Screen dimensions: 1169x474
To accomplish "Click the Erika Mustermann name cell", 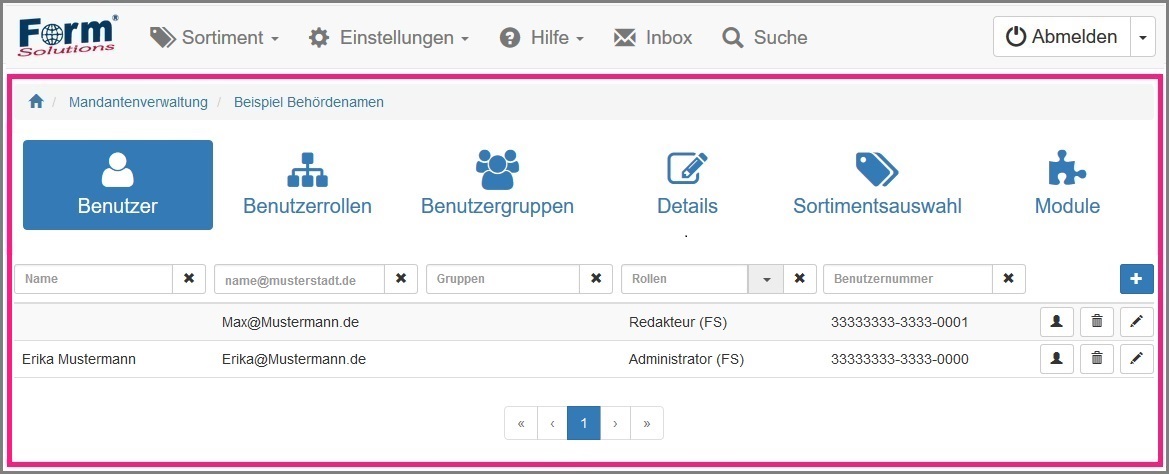I will [x=79, y=359].
